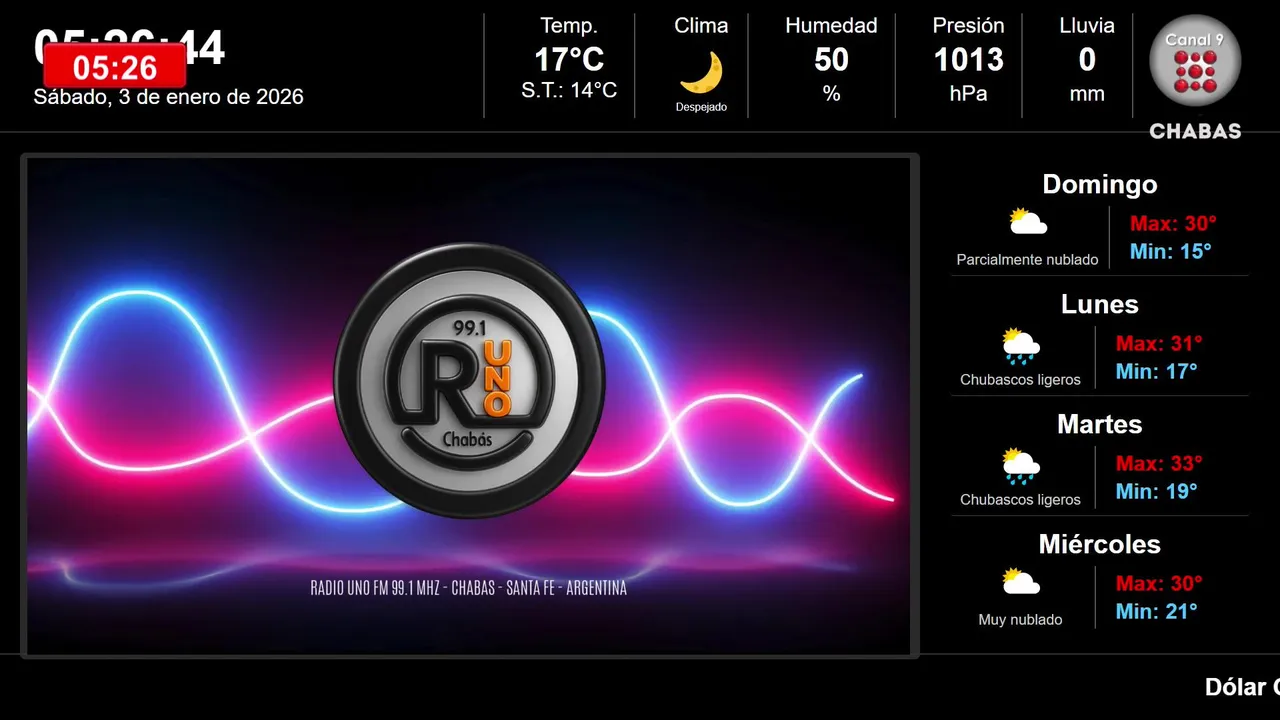Click the hPa pressure unit label
The height and width of the screenshot is (720, 1280).
[x=968, y=94]
